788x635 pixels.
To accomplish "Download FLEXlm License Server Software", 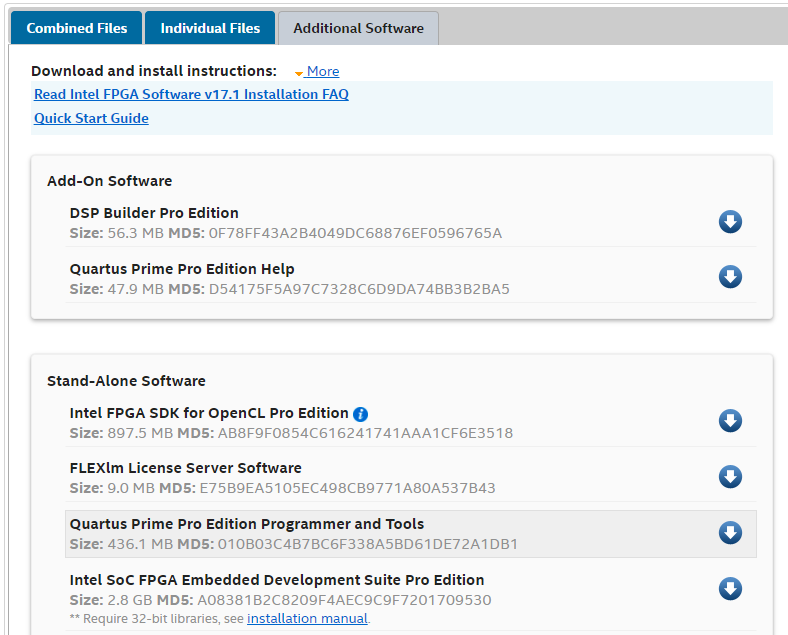I will pyautogui.click(x=730, y=476).
